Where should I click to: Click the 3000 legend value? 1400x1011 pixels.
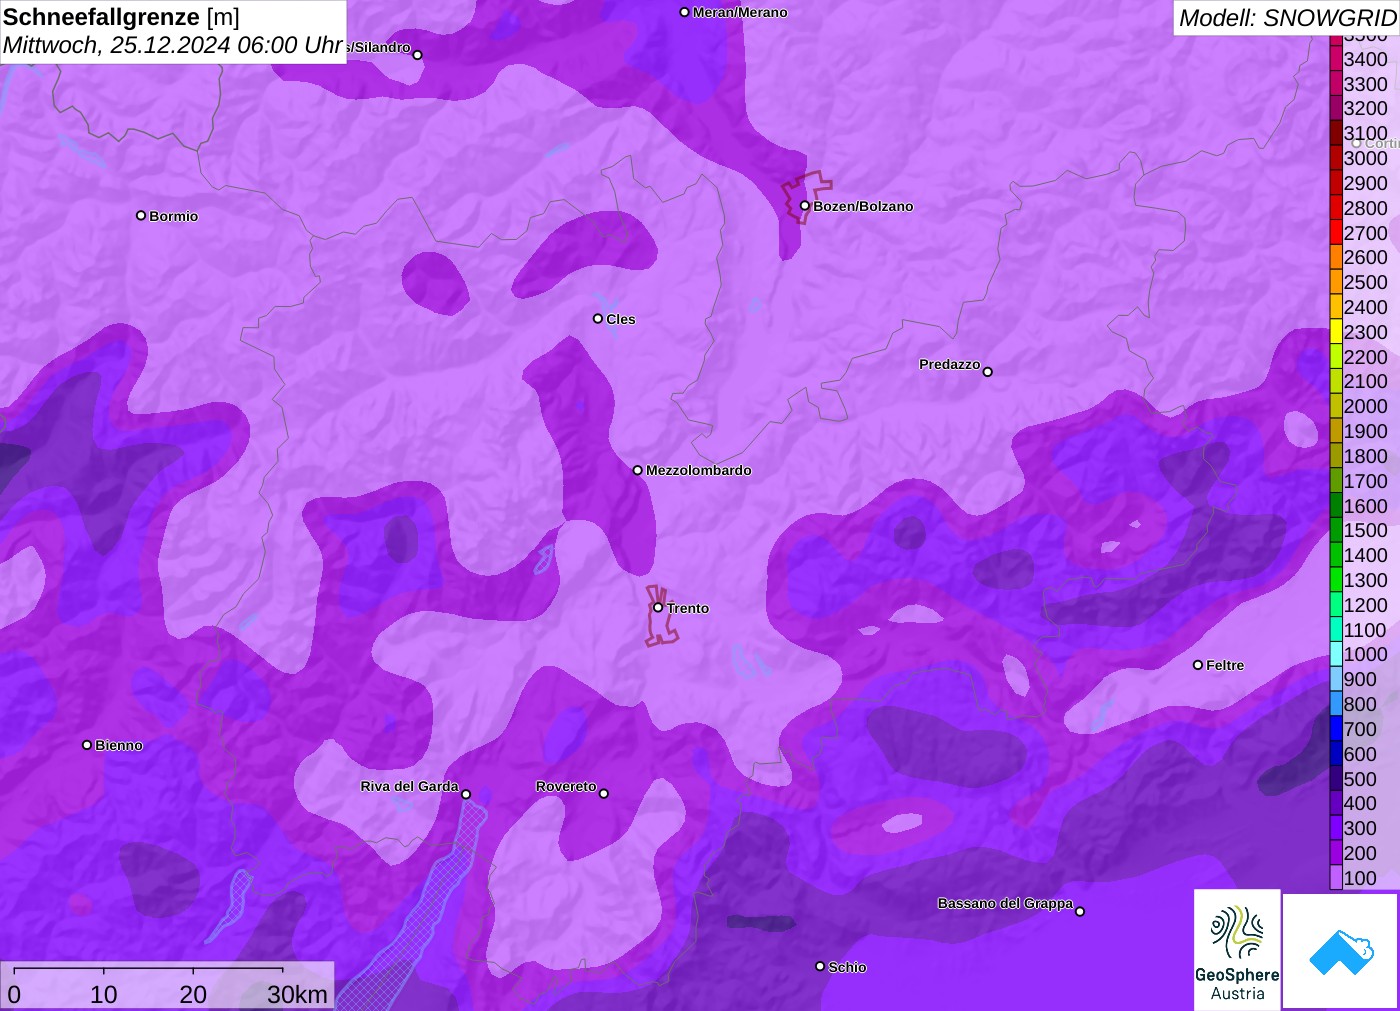1365,158
